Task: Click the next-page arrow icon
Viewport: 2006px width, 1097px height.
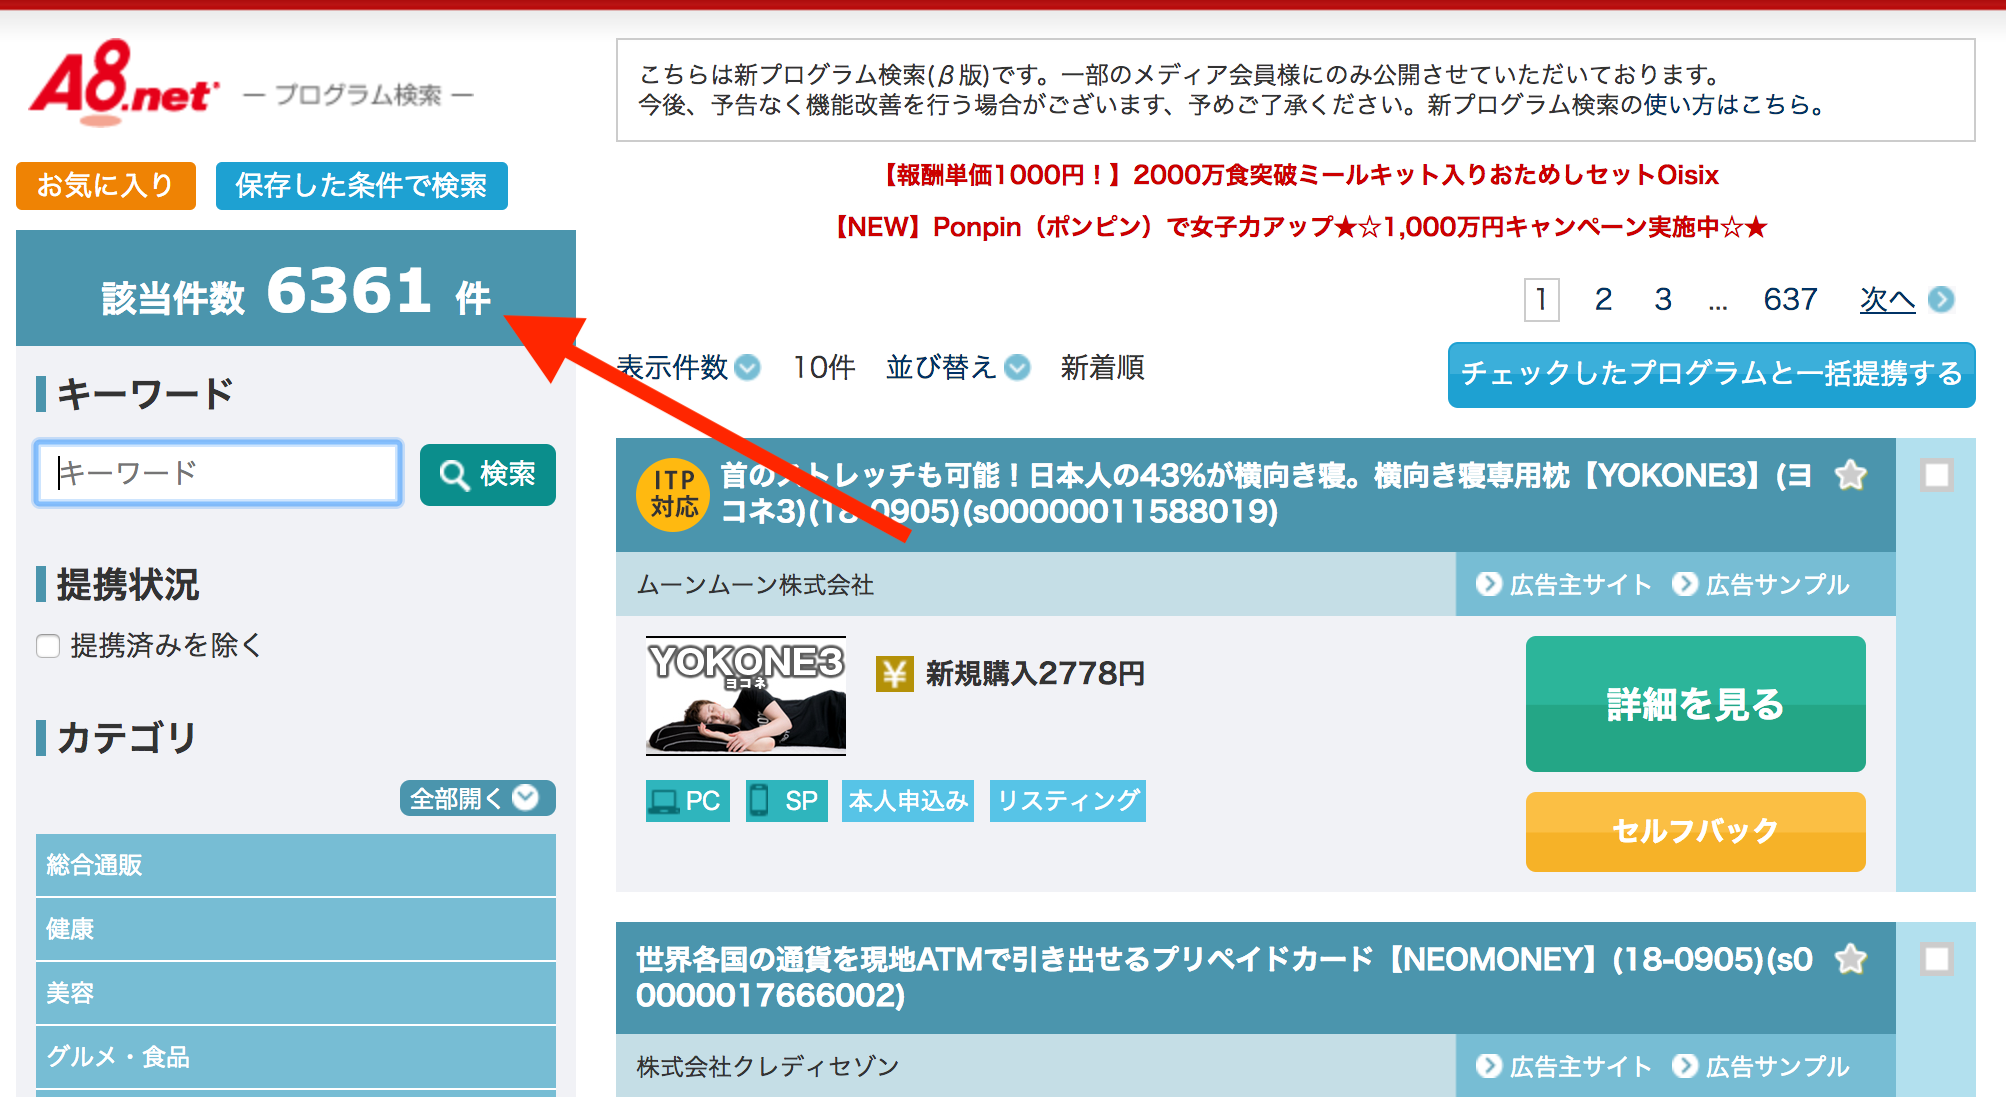Action: point(1941,299)
